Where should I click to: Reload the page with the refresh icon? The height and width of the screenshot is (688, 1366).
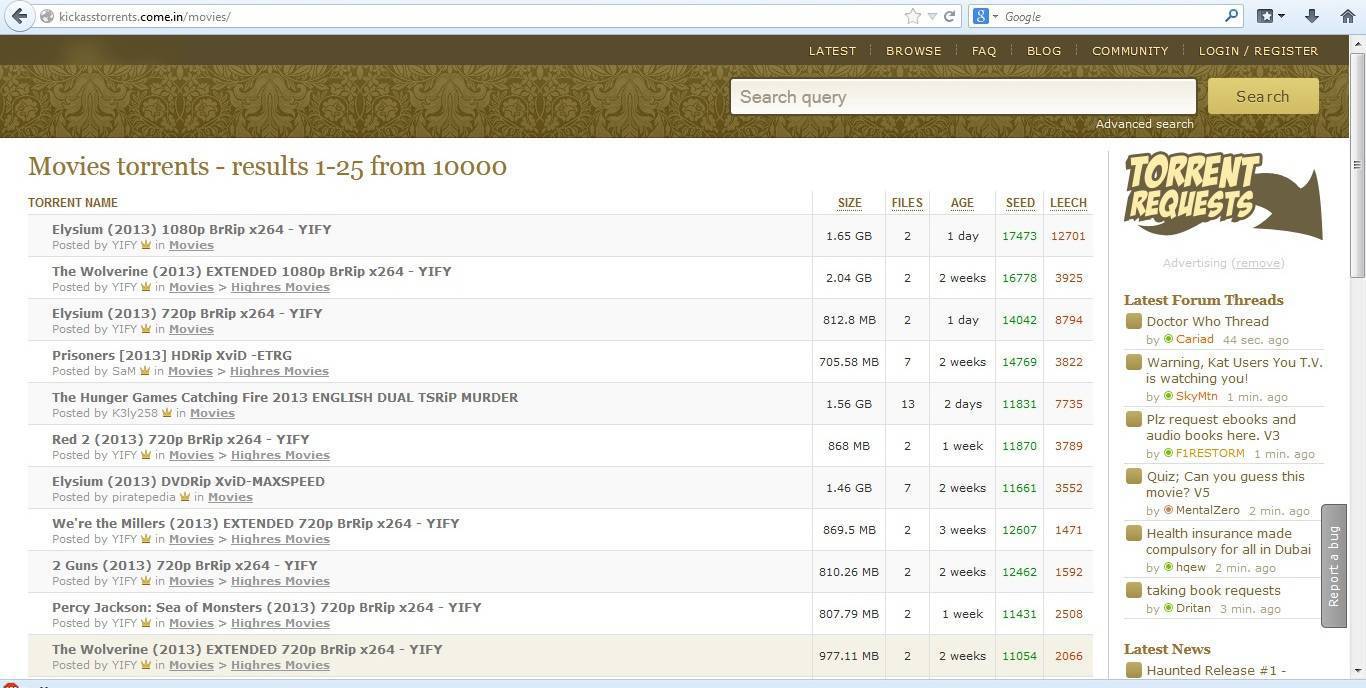coord(950,16)
